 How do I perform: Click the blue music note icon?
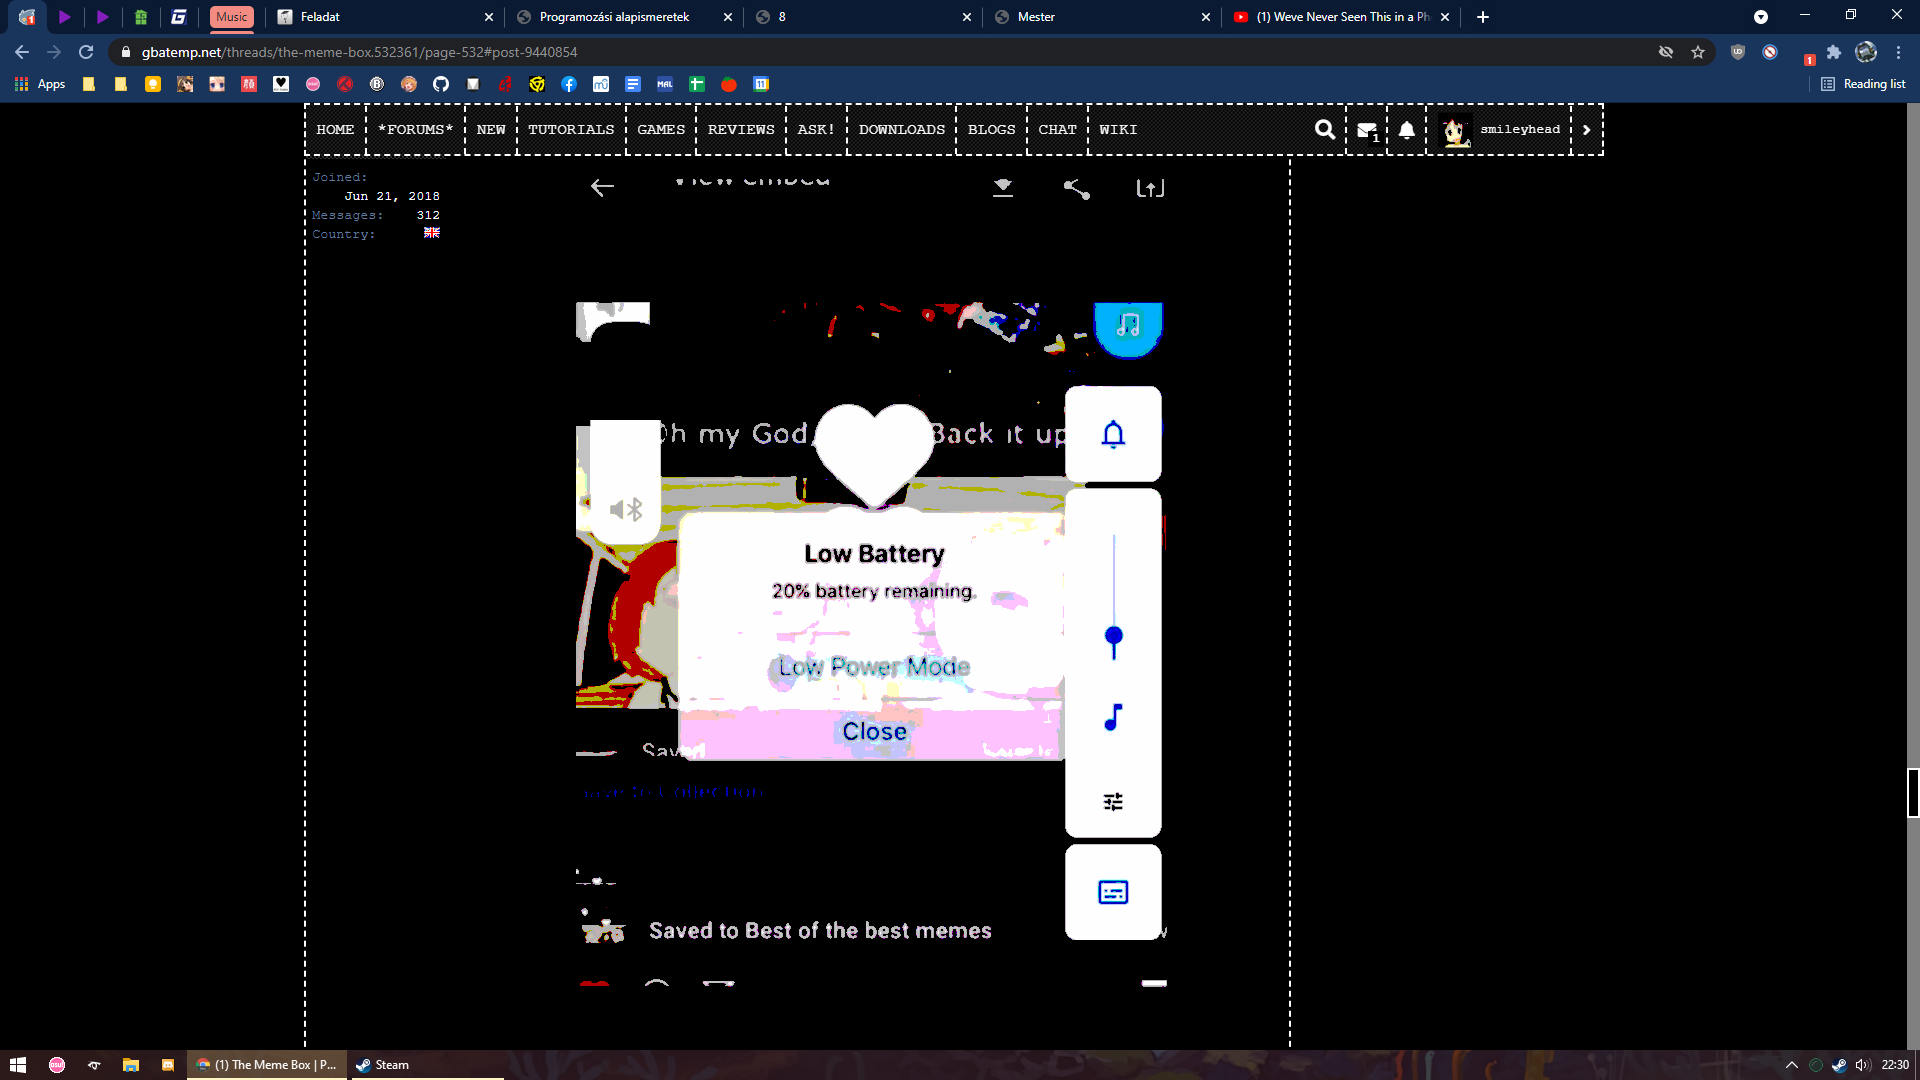coord(1113,717)
